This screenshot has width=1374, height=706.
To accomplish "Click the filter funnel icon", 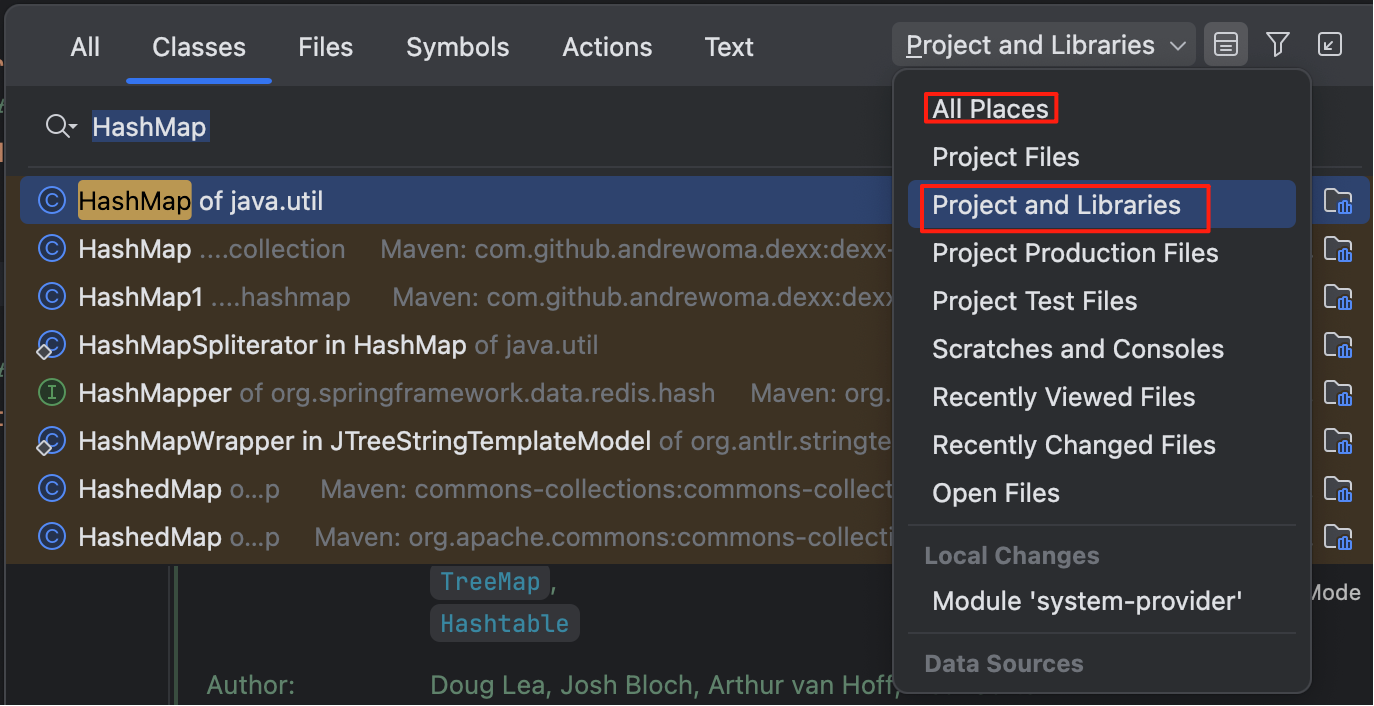I will click(1277, 45).
